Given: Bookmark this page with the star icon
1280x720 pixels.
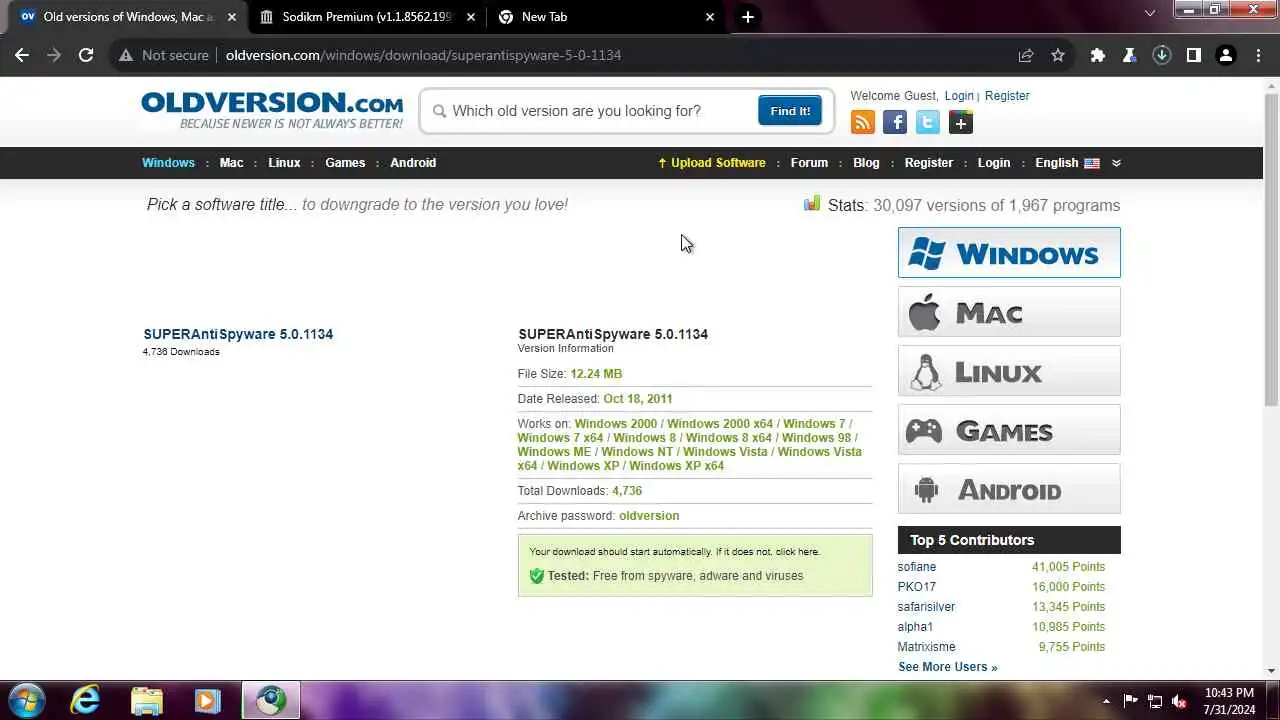Looking at the screenshot, I should (1058, 55).
